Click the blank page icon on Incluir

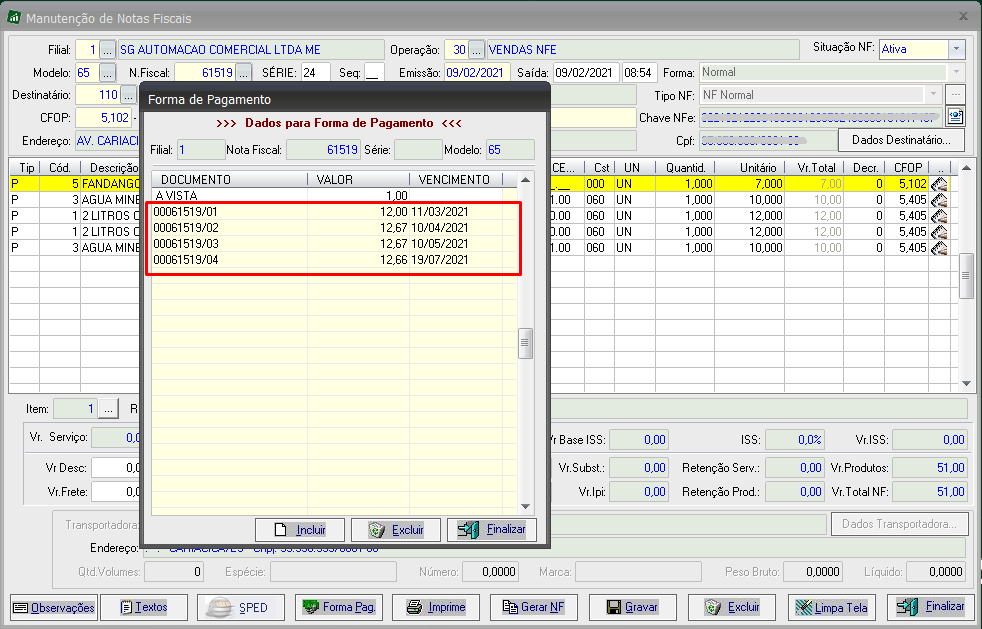coord(281,530)
